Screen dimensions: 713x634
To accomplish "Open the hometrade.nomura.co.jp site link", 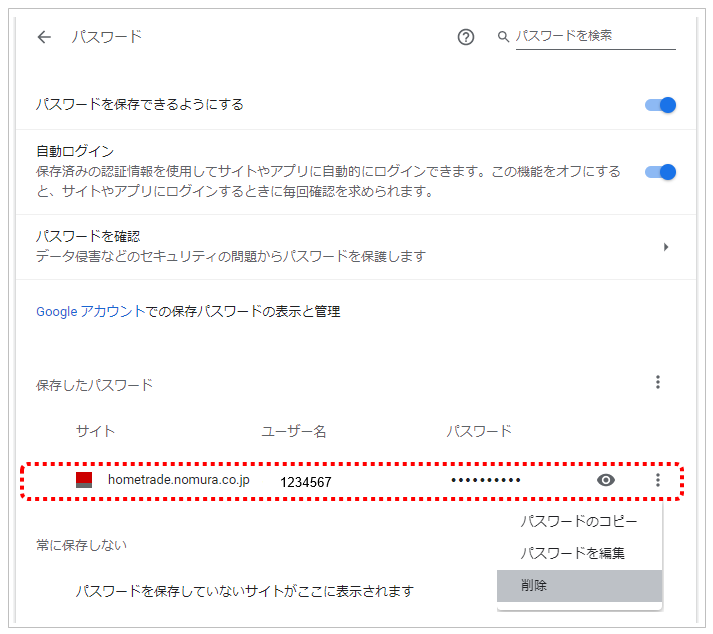I will (x=178, y=480).
